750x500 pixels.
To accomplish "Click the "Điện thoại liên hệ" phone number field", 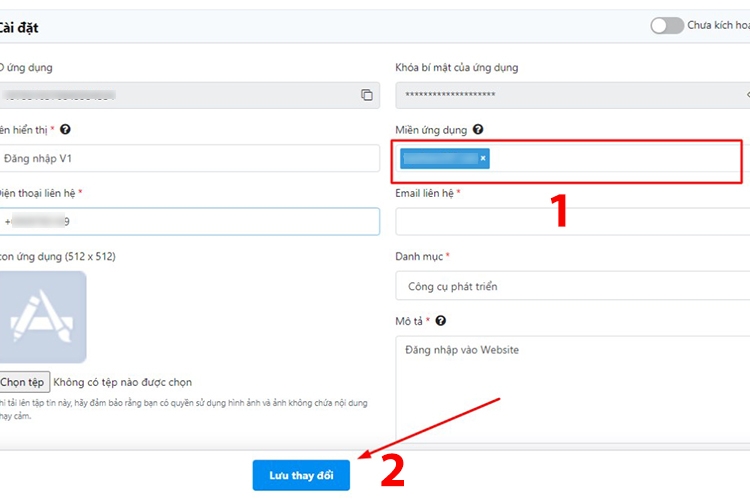I will 190,221.
